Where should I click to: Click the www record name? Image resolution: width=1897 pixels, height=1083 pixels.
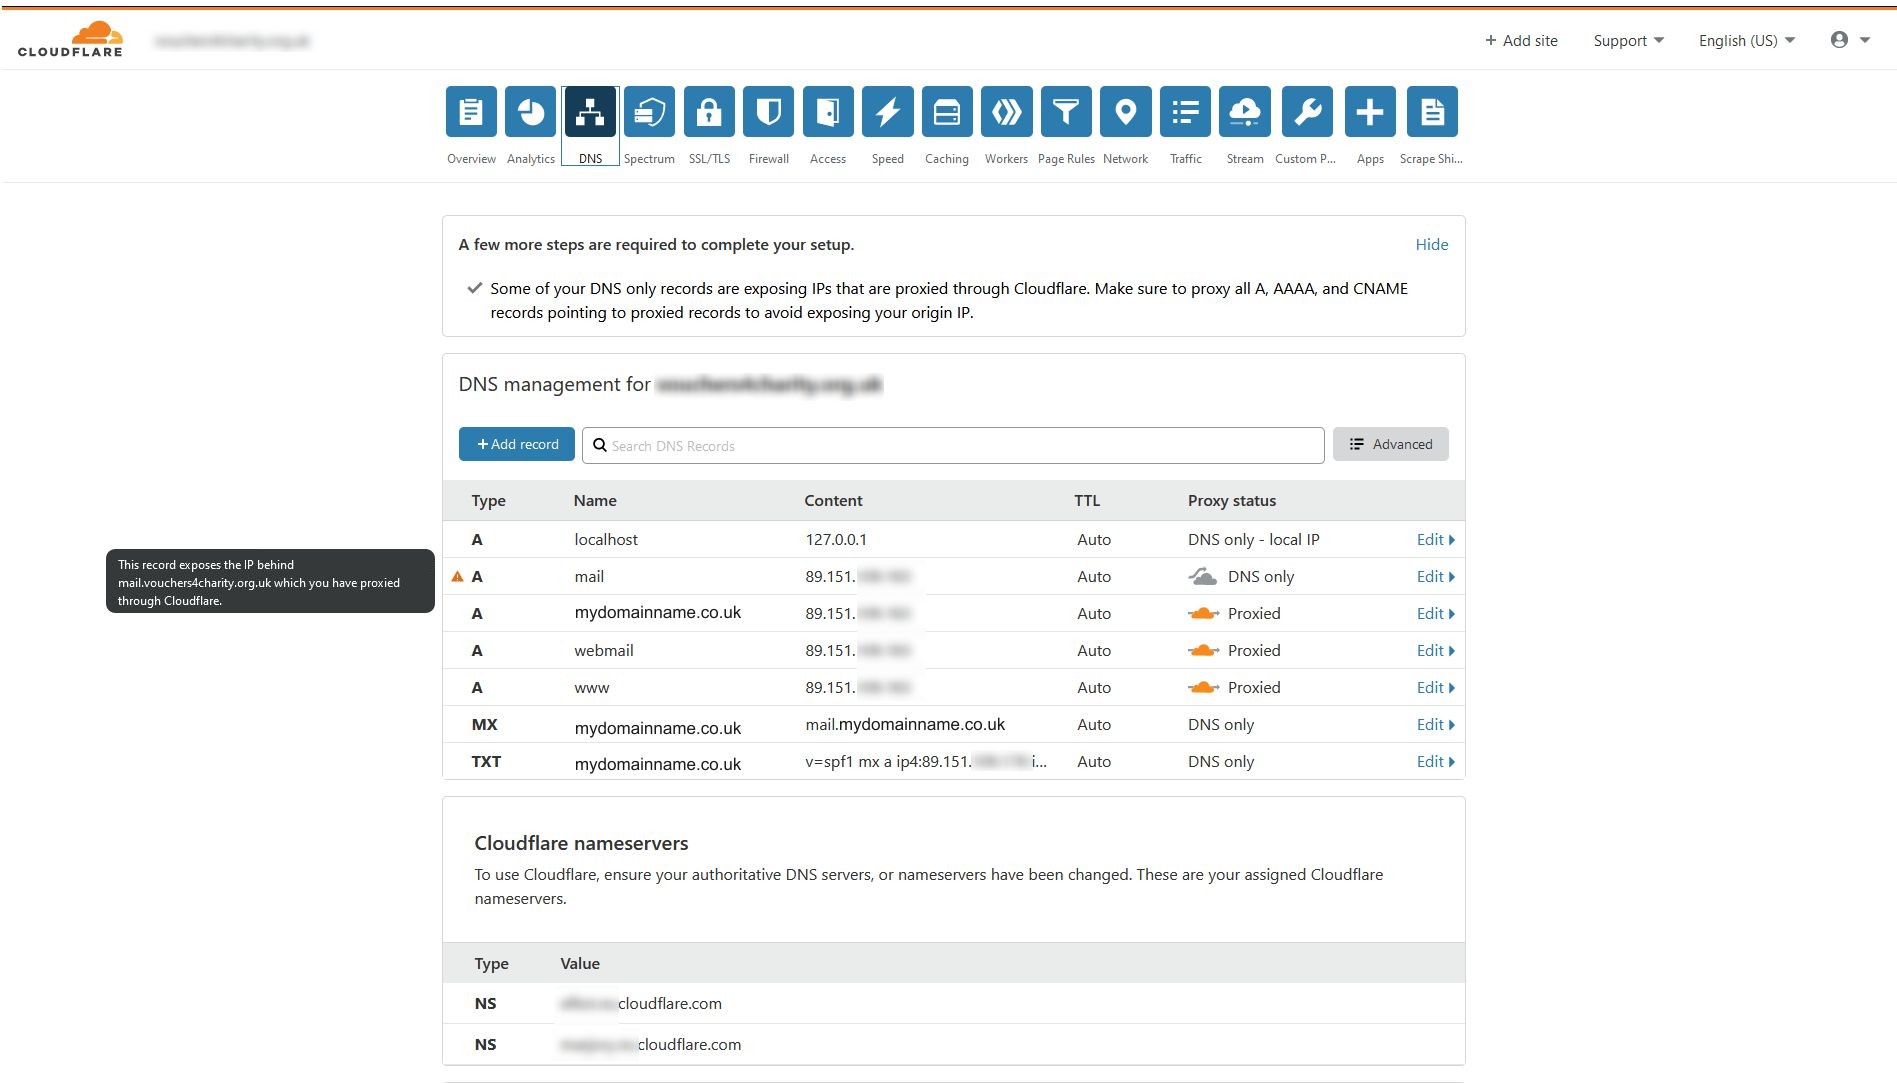tap(592, 687)
